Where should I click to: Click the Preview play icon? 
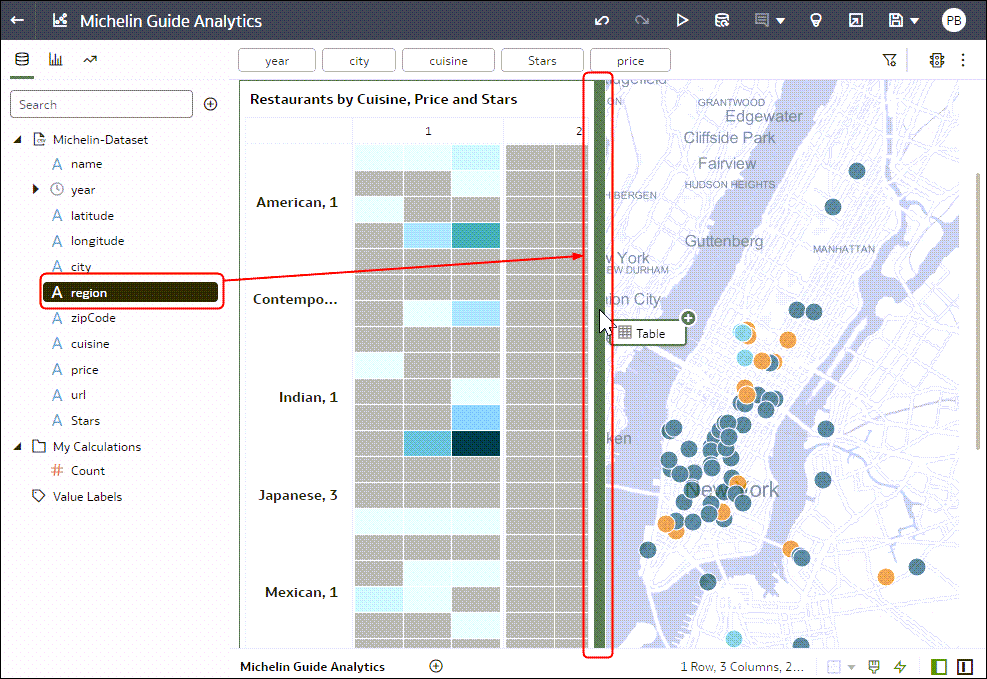click(682, 21)
